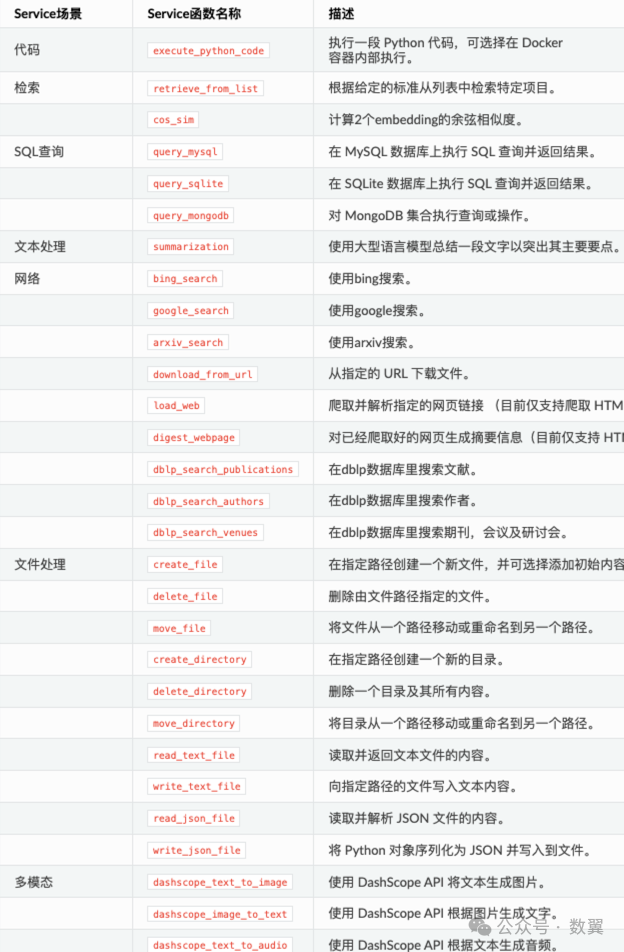
Task: Click the execute_python_code function name
Action: click(208, 50)
